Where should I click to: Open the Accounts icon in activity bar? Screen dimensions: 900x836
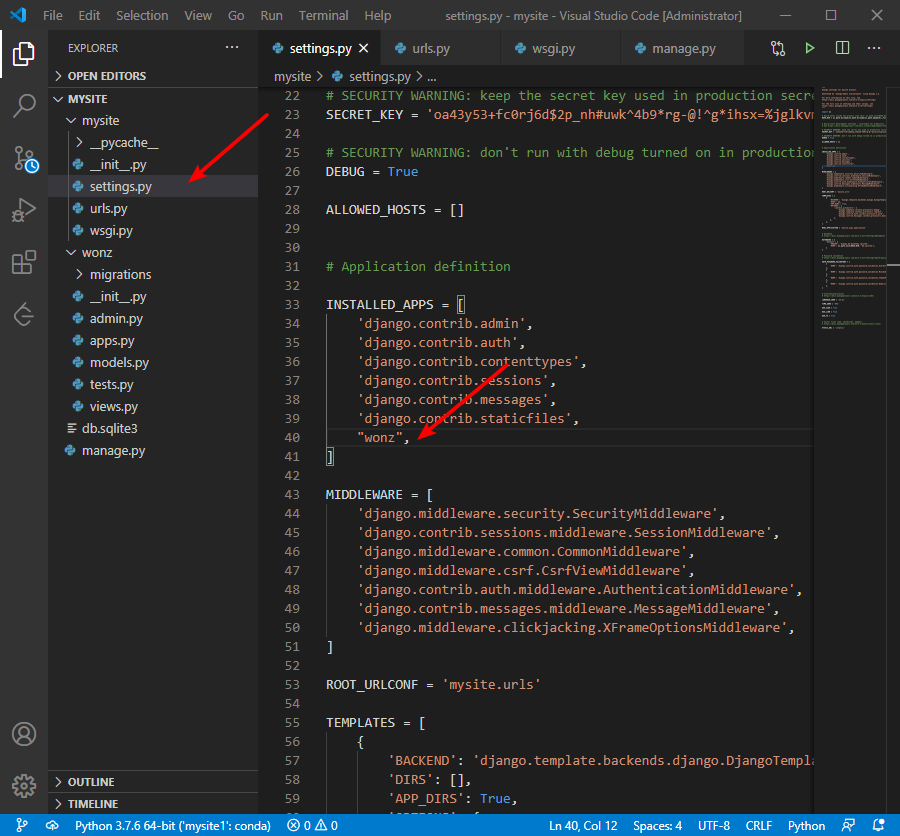point(24,734)
